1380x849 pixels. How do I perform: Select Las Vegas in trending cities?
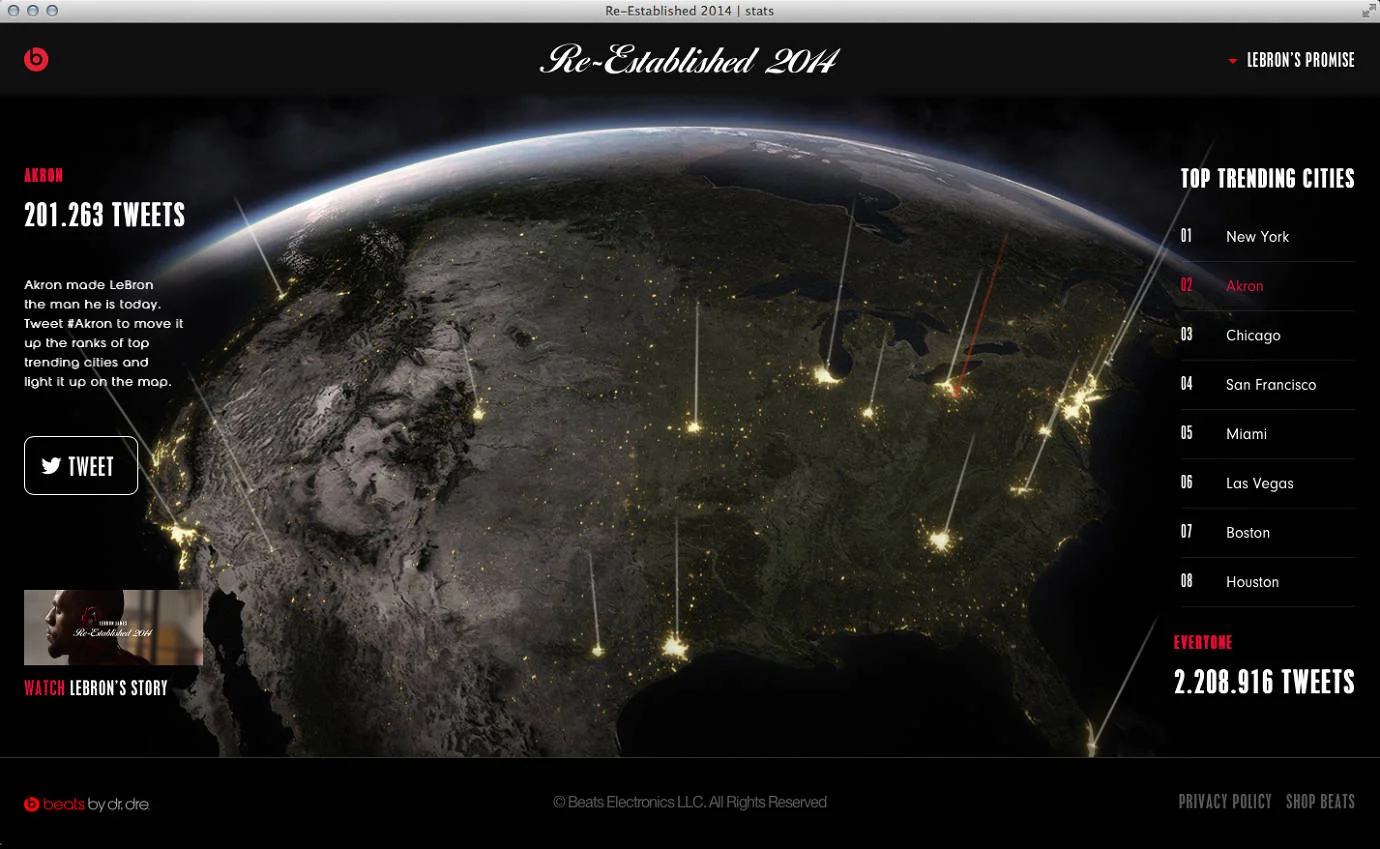tap(1267, 483)
